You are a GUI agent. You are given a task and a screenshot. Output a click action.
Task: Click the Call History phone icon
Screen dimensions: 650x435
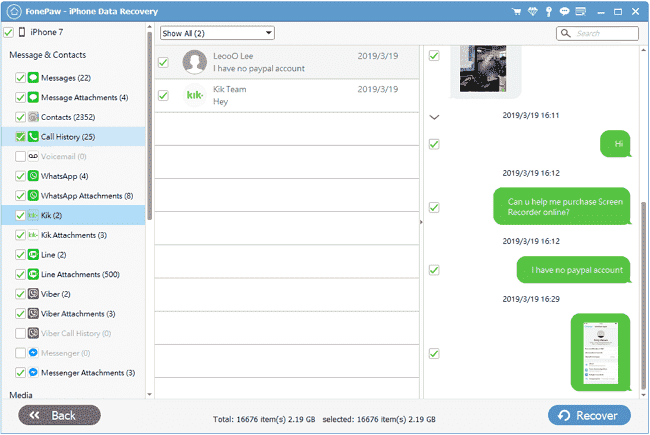coord(33,136)
